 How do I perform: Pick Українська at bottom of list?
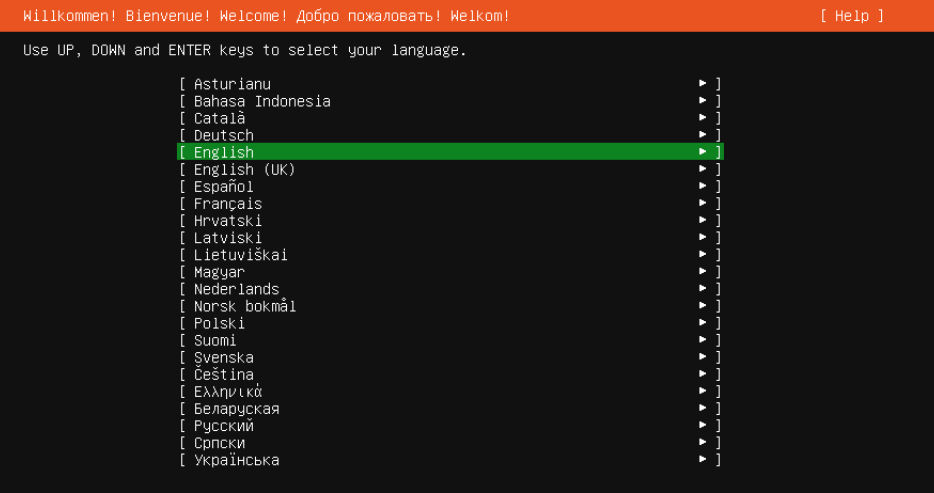click(x=237, y=460)
